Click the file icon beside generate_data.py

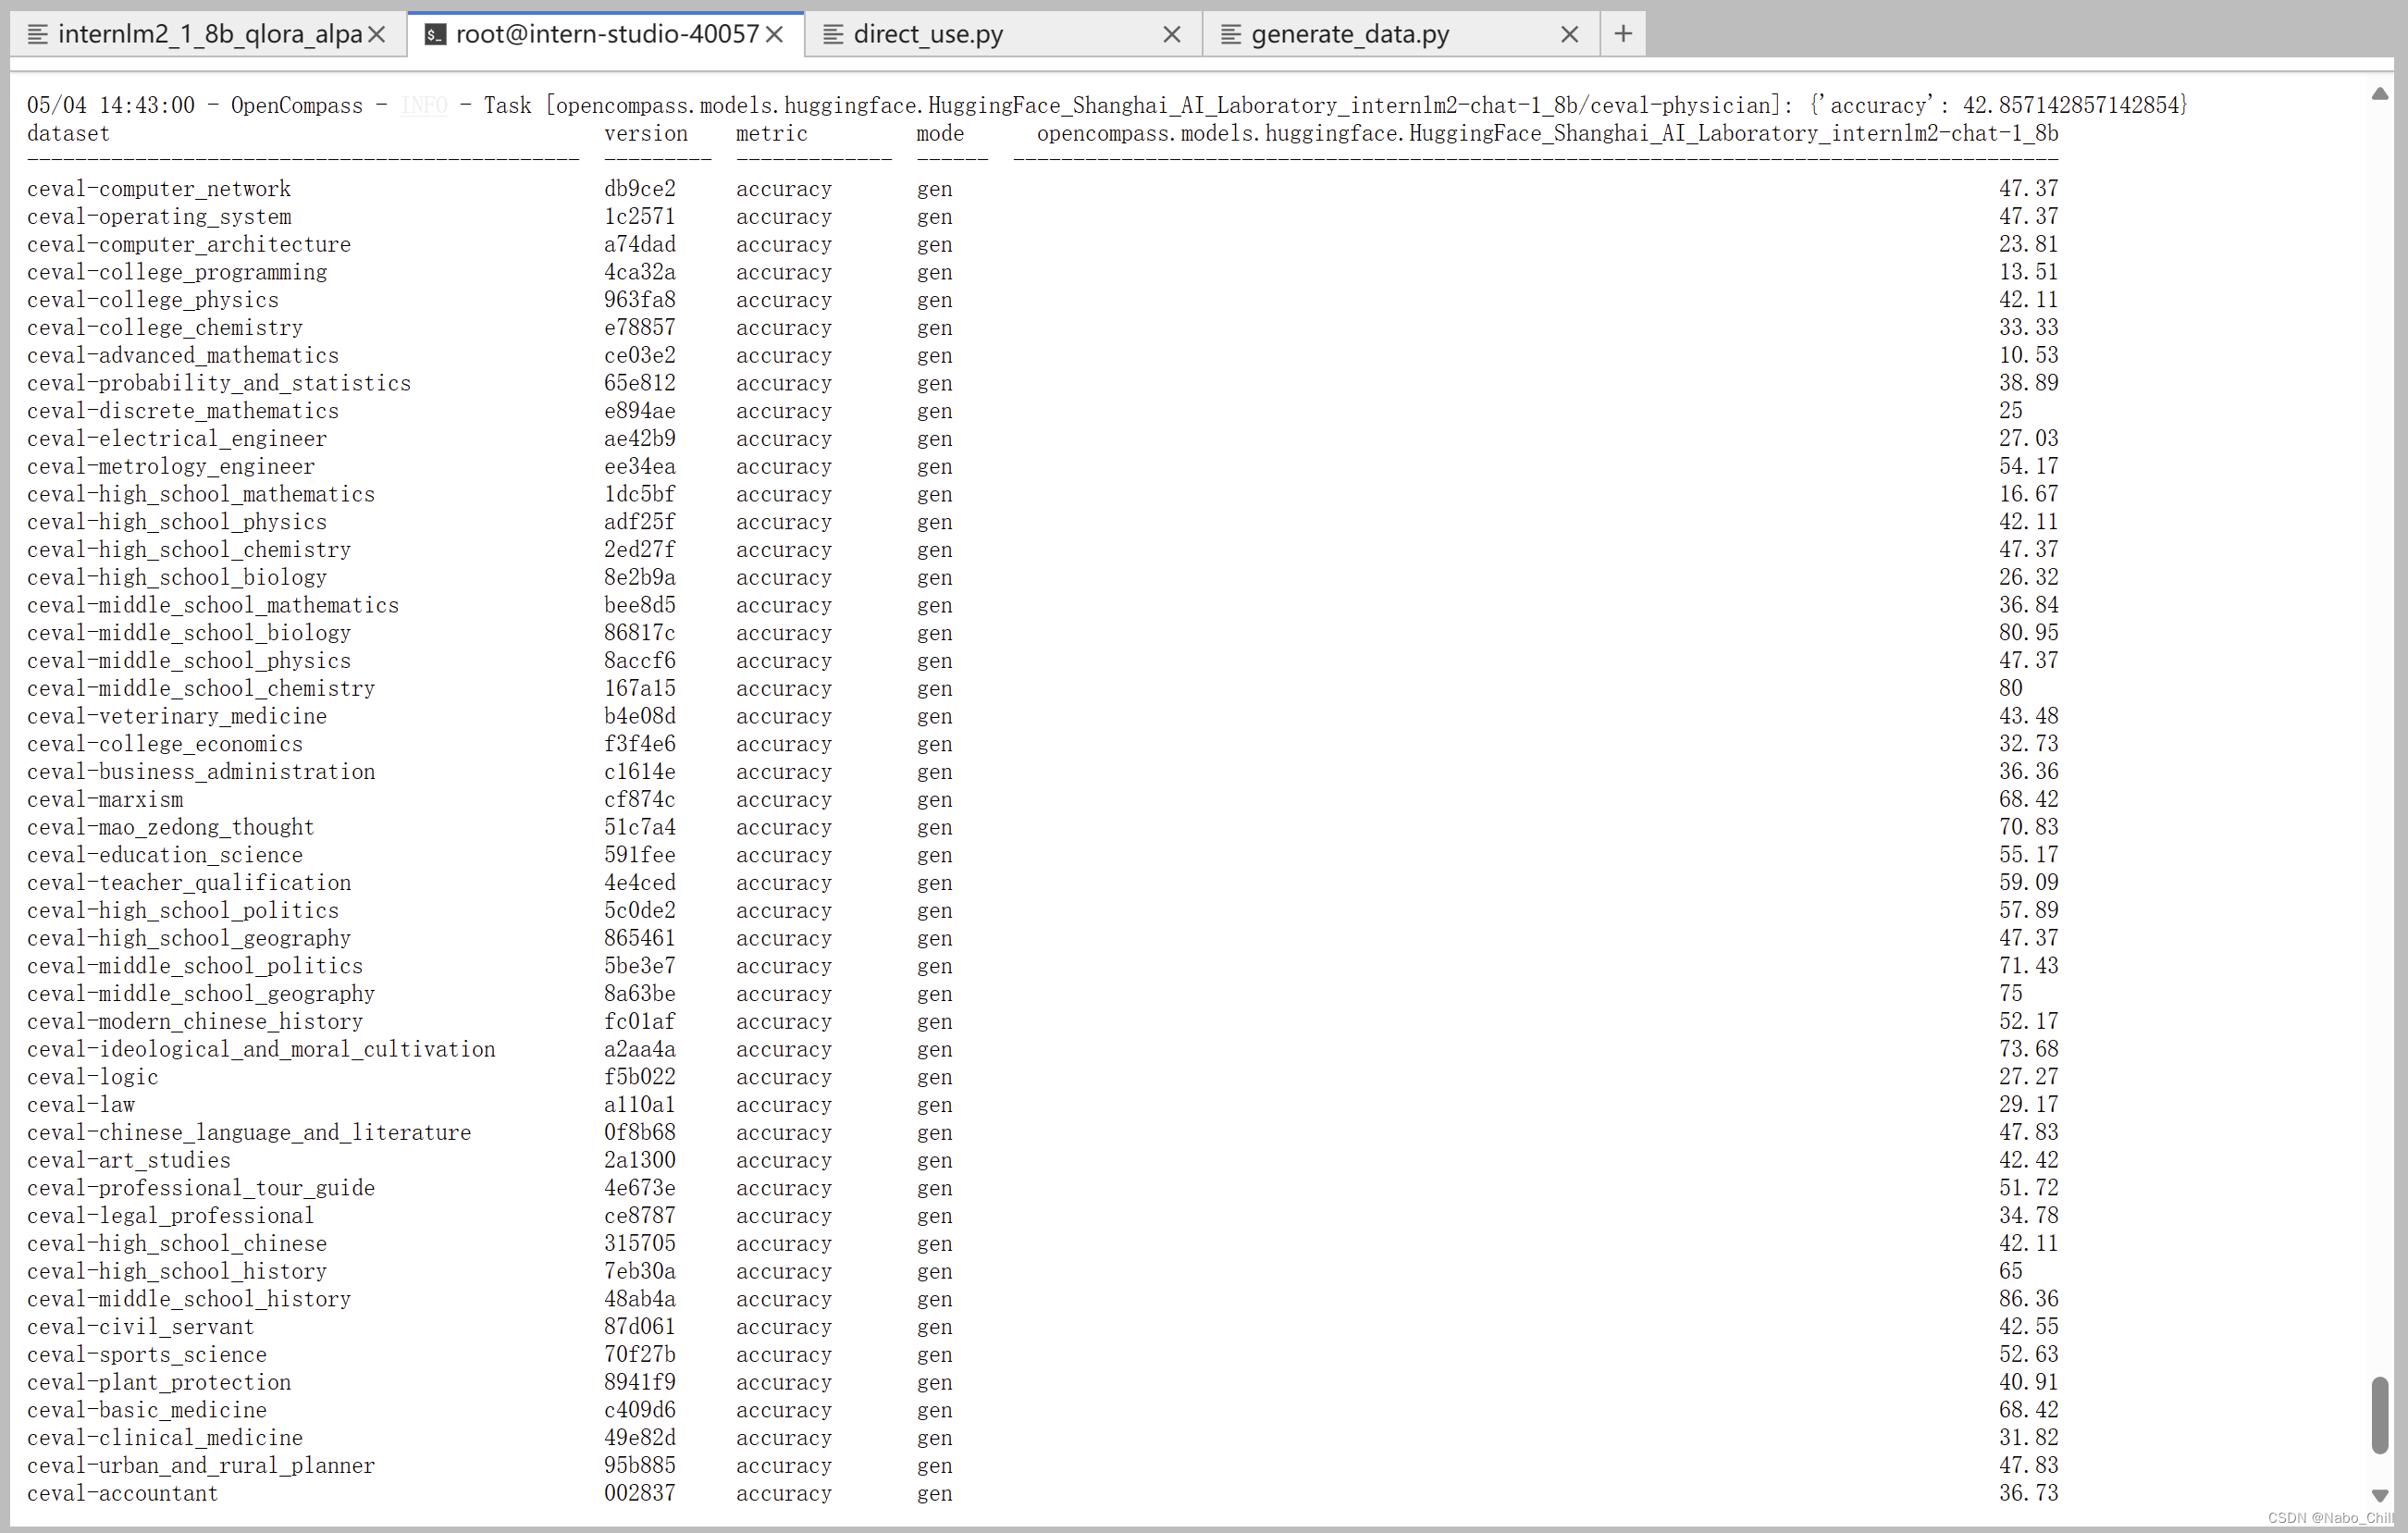coord(1230,34)
